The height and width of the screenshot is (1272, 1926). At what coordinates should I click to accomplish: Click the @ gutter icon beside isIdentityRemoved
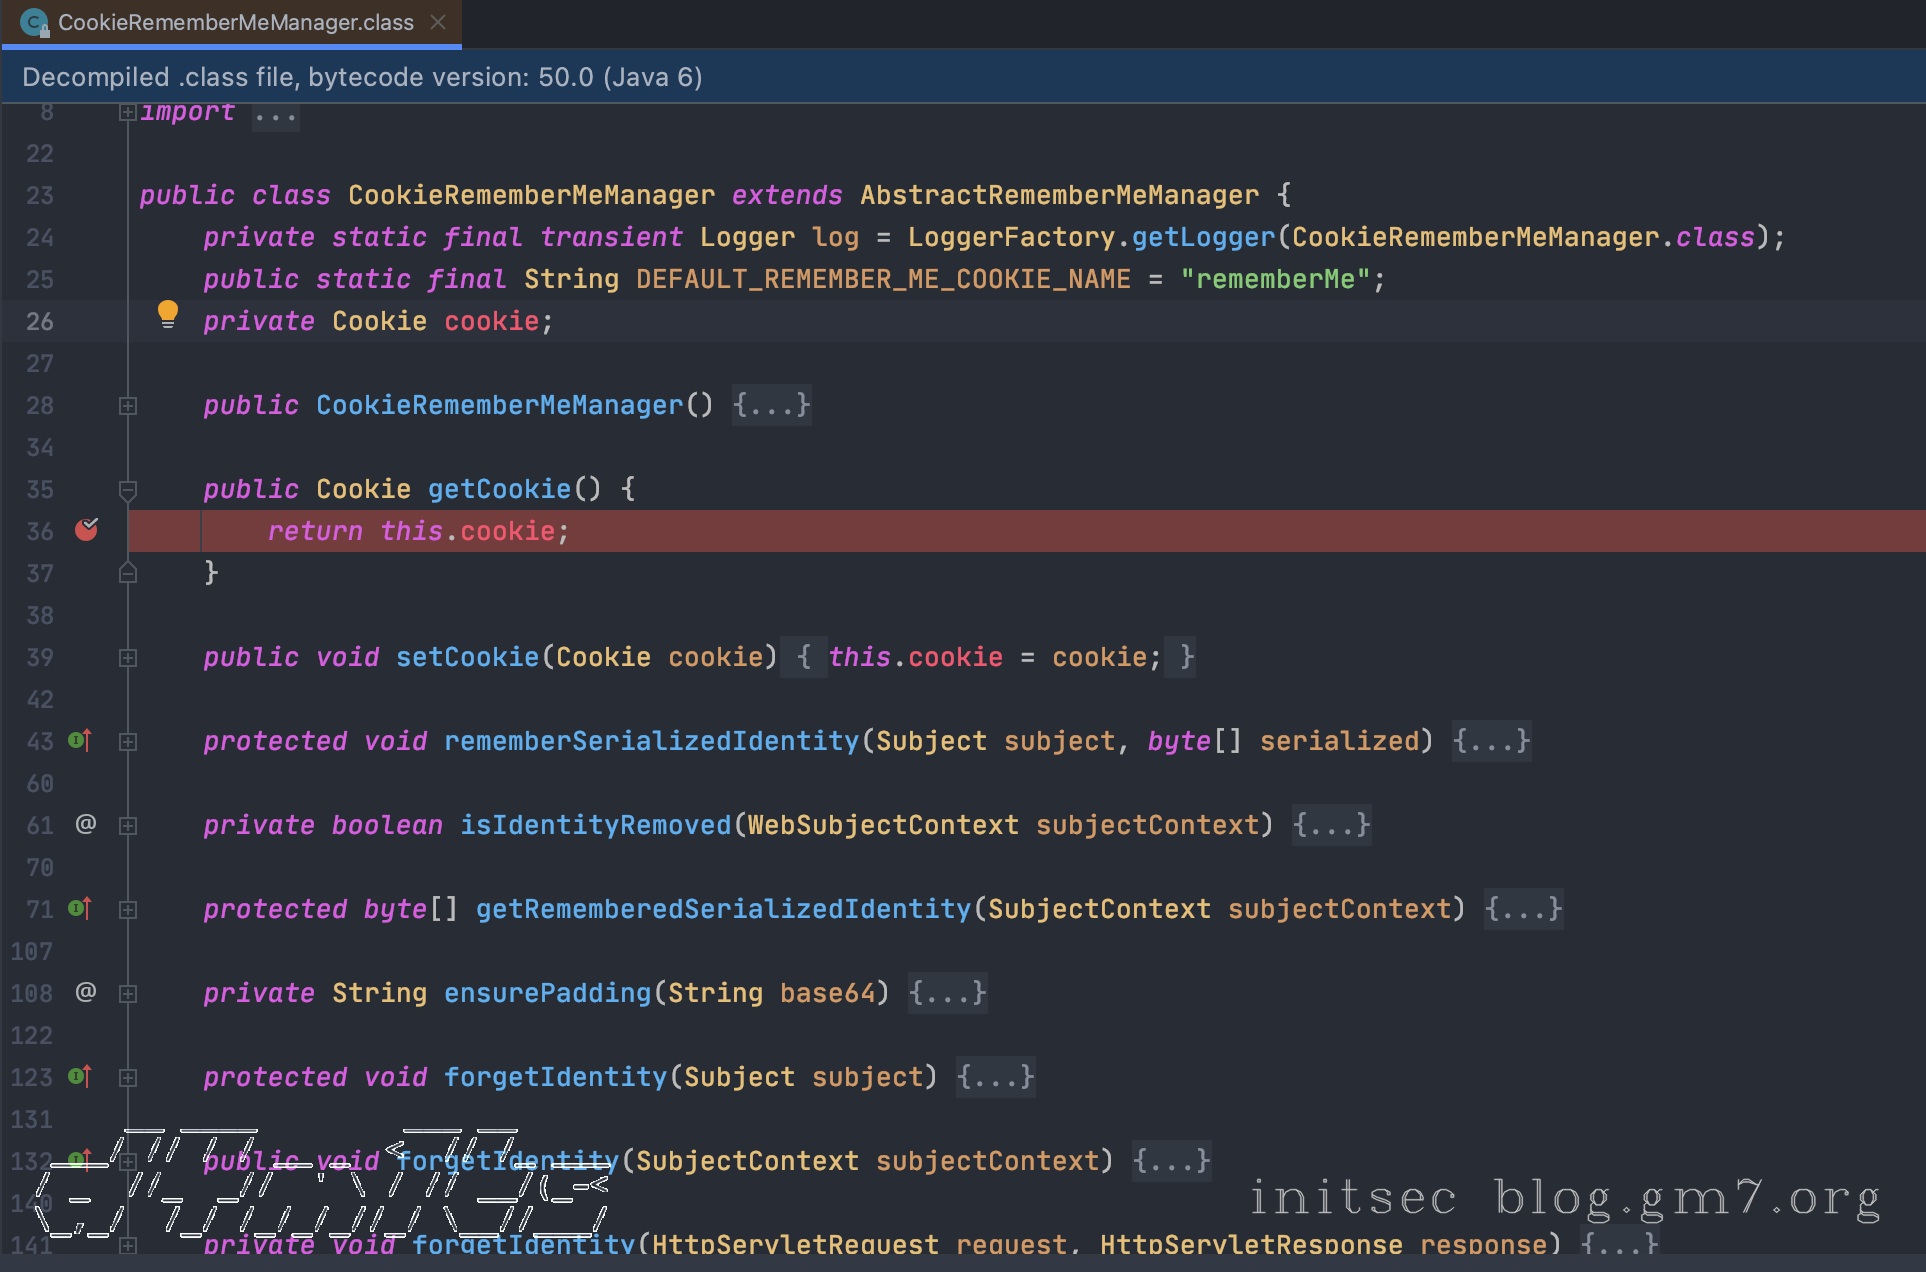86,824
